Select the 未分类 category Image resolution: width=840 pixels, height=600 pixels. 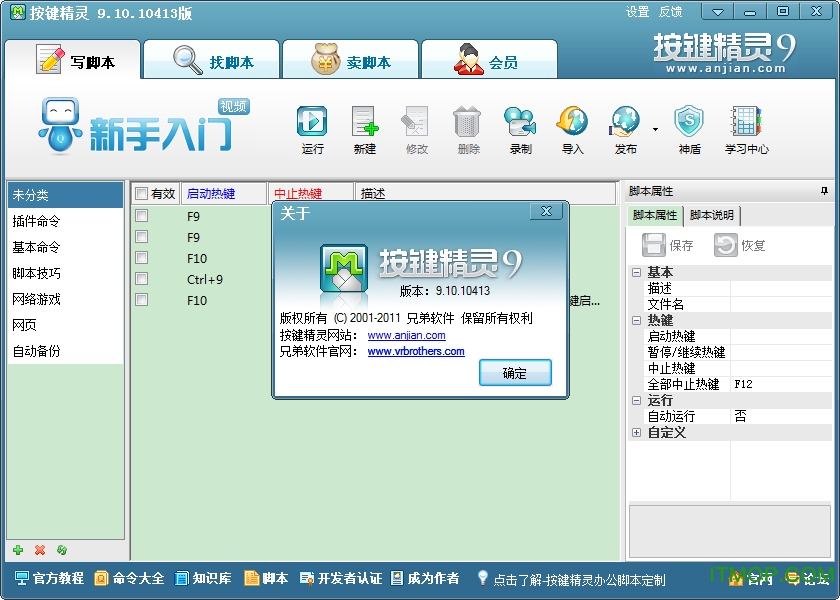tap(65, 195)
